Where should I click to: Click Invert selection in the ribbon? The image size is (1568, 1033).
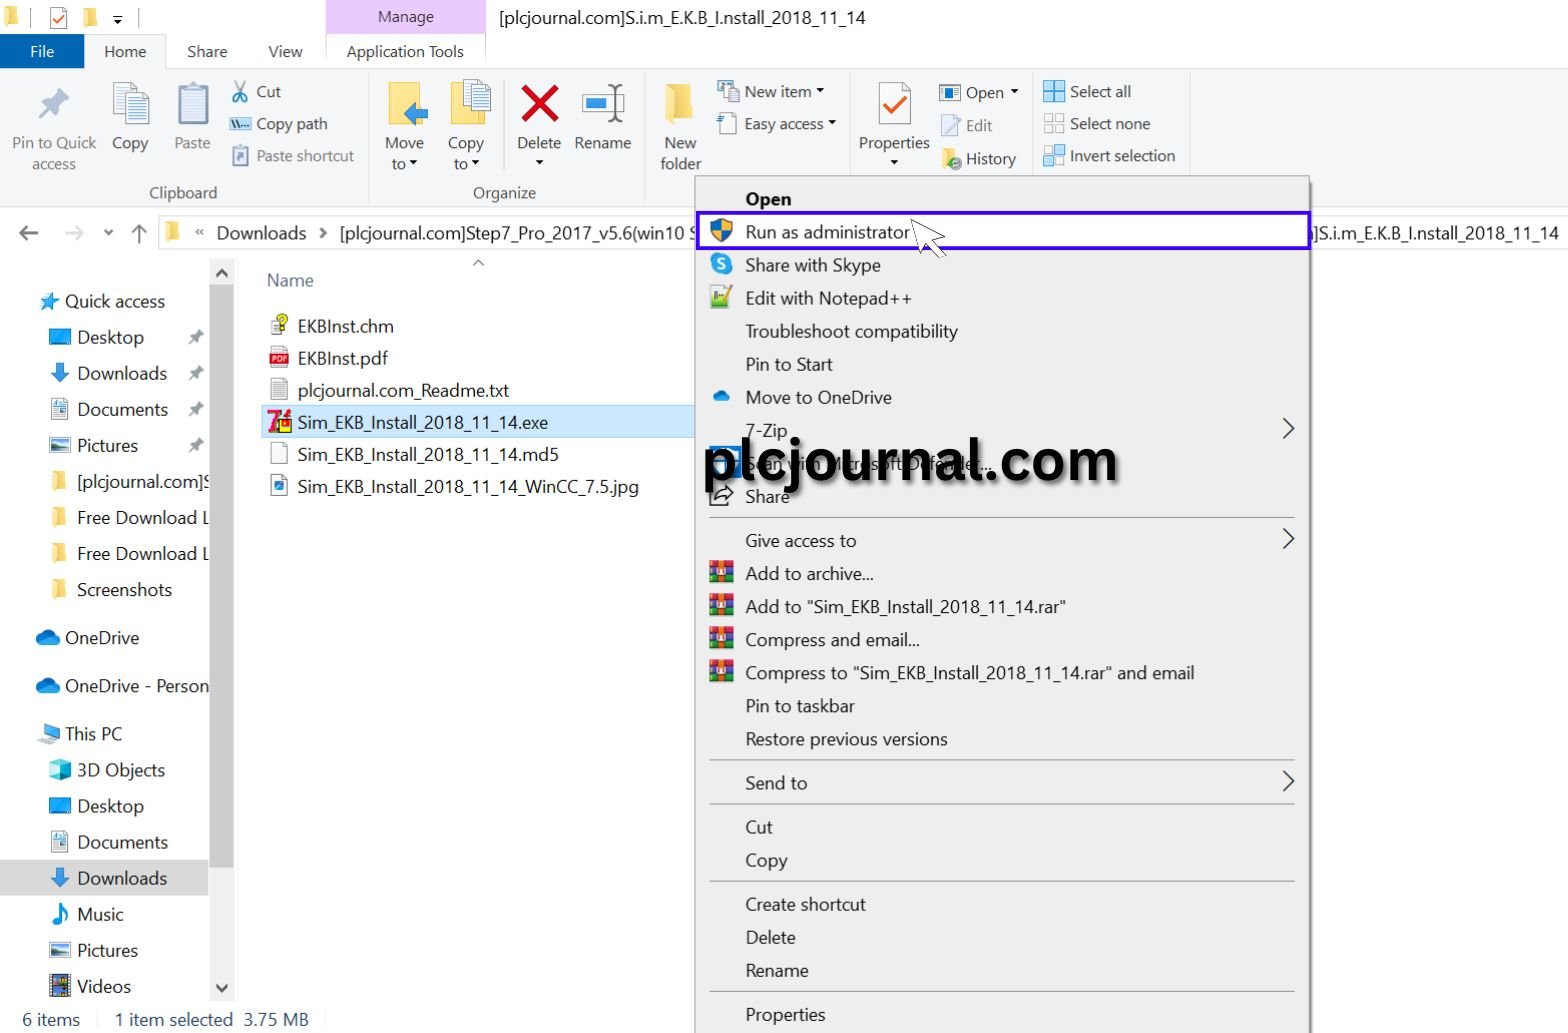[1109, 156]
